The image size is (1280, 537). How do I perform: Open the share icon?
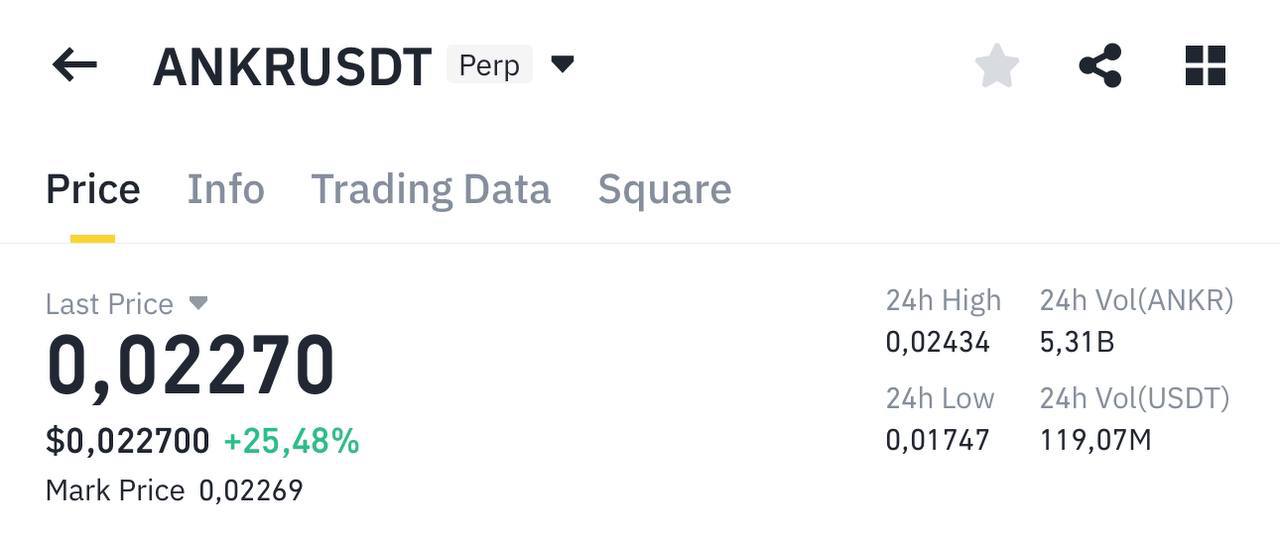point(1100,66)
